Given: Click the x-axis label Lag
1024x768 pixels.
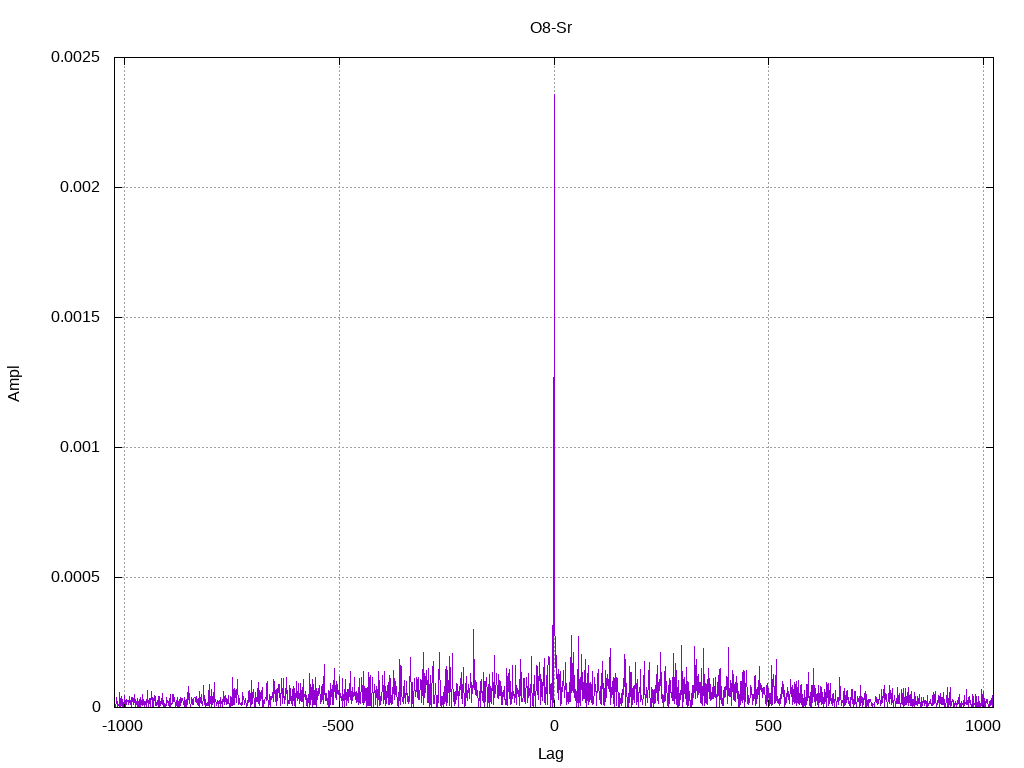Looking at the screenshot, I should point(551,754).
